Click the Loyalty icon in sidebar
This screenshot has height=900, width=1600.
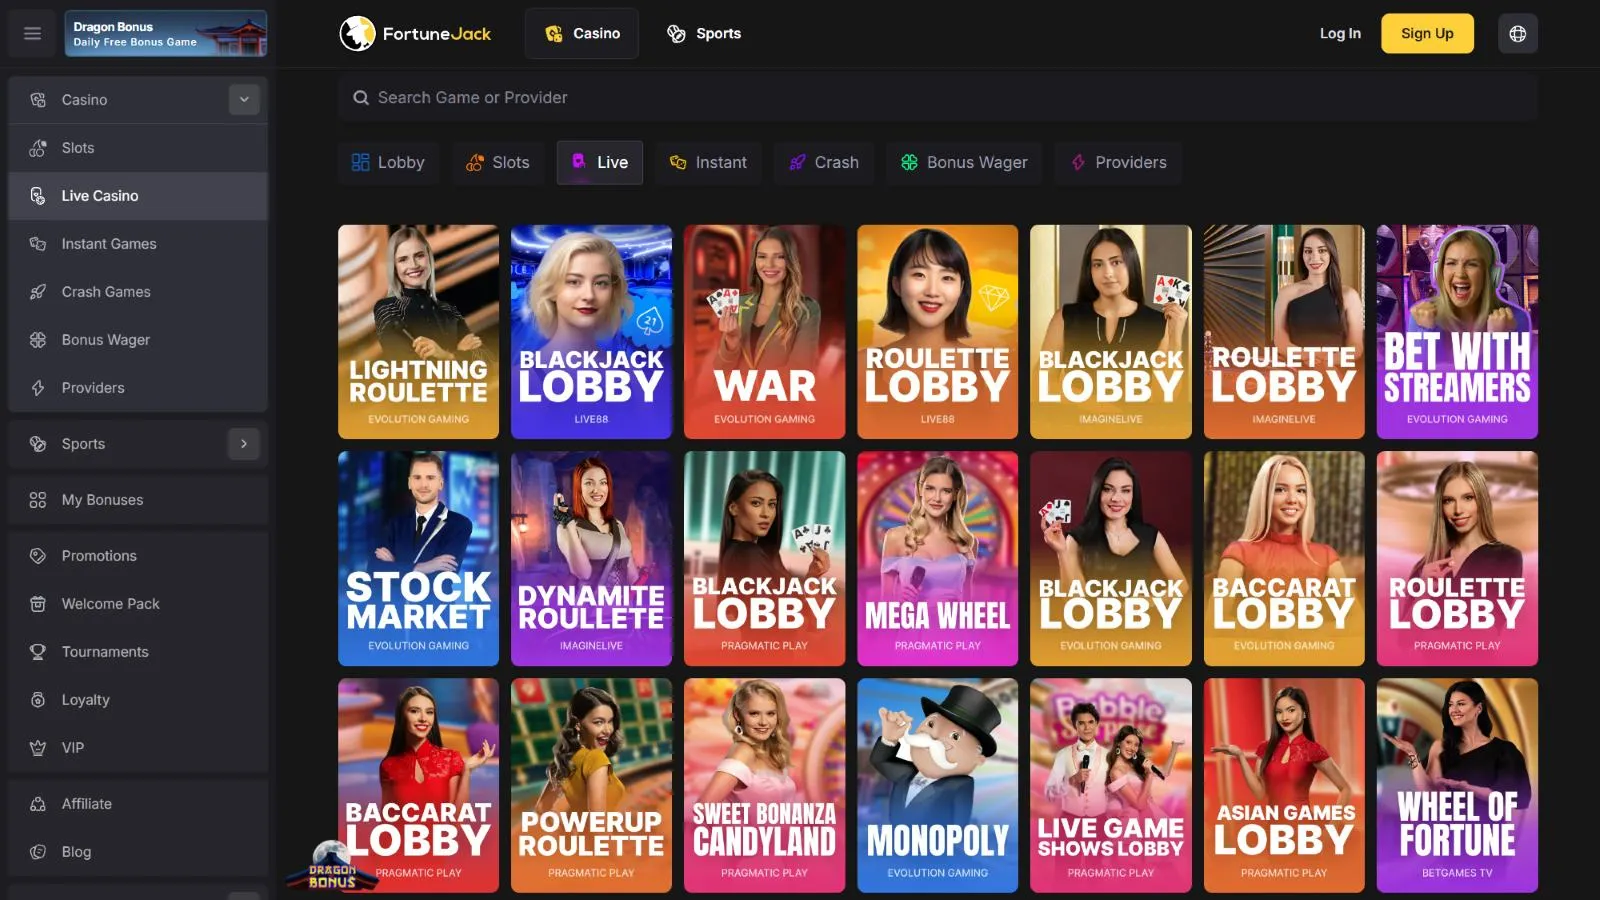38,700
